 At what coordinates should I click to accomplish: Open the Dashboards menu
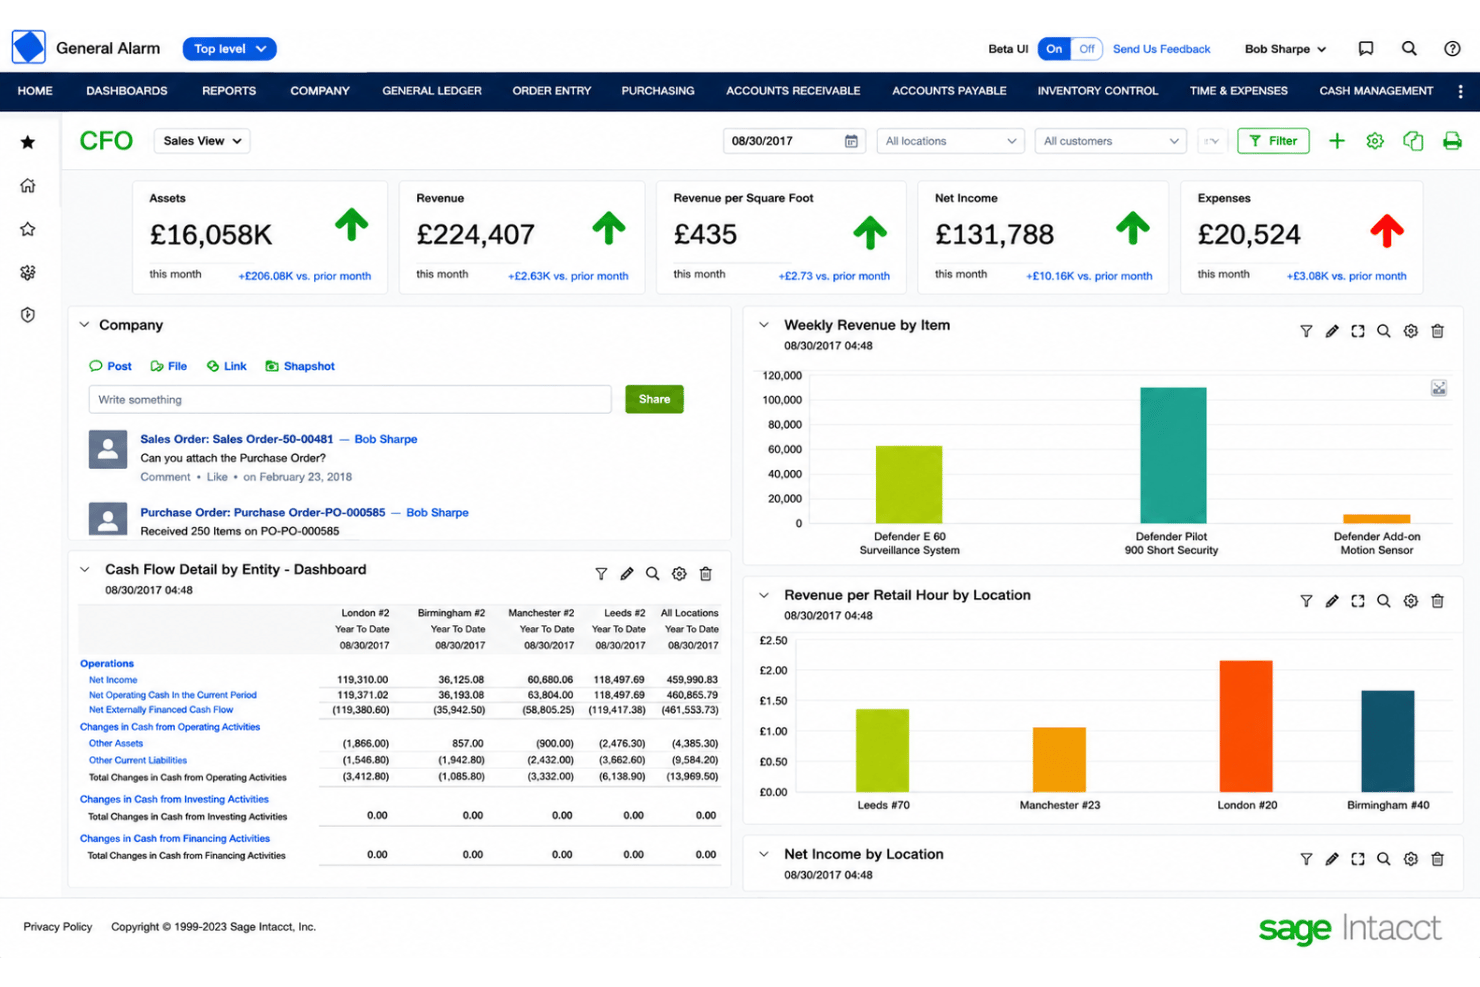[x=127, y=91]
